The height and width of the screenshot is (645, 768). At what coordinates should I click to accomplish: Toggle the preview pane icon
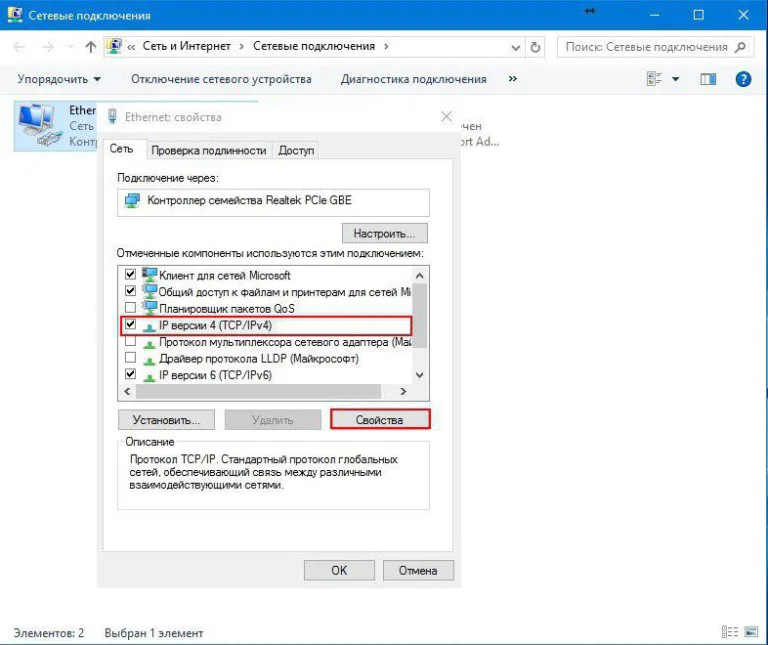pyautogui.click(x=708, y=79)
